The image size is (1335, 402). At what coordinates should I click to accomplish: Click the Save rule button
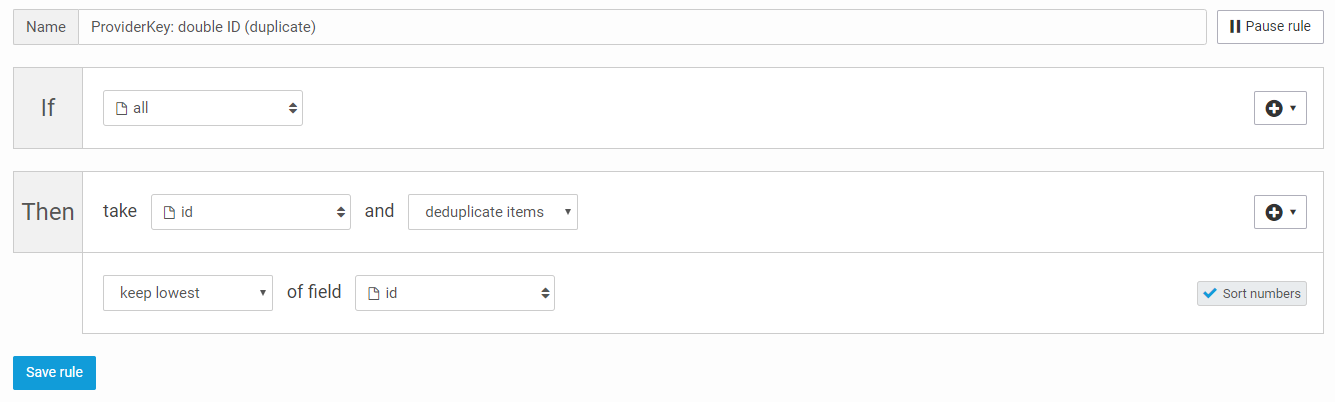click(54, 372)
